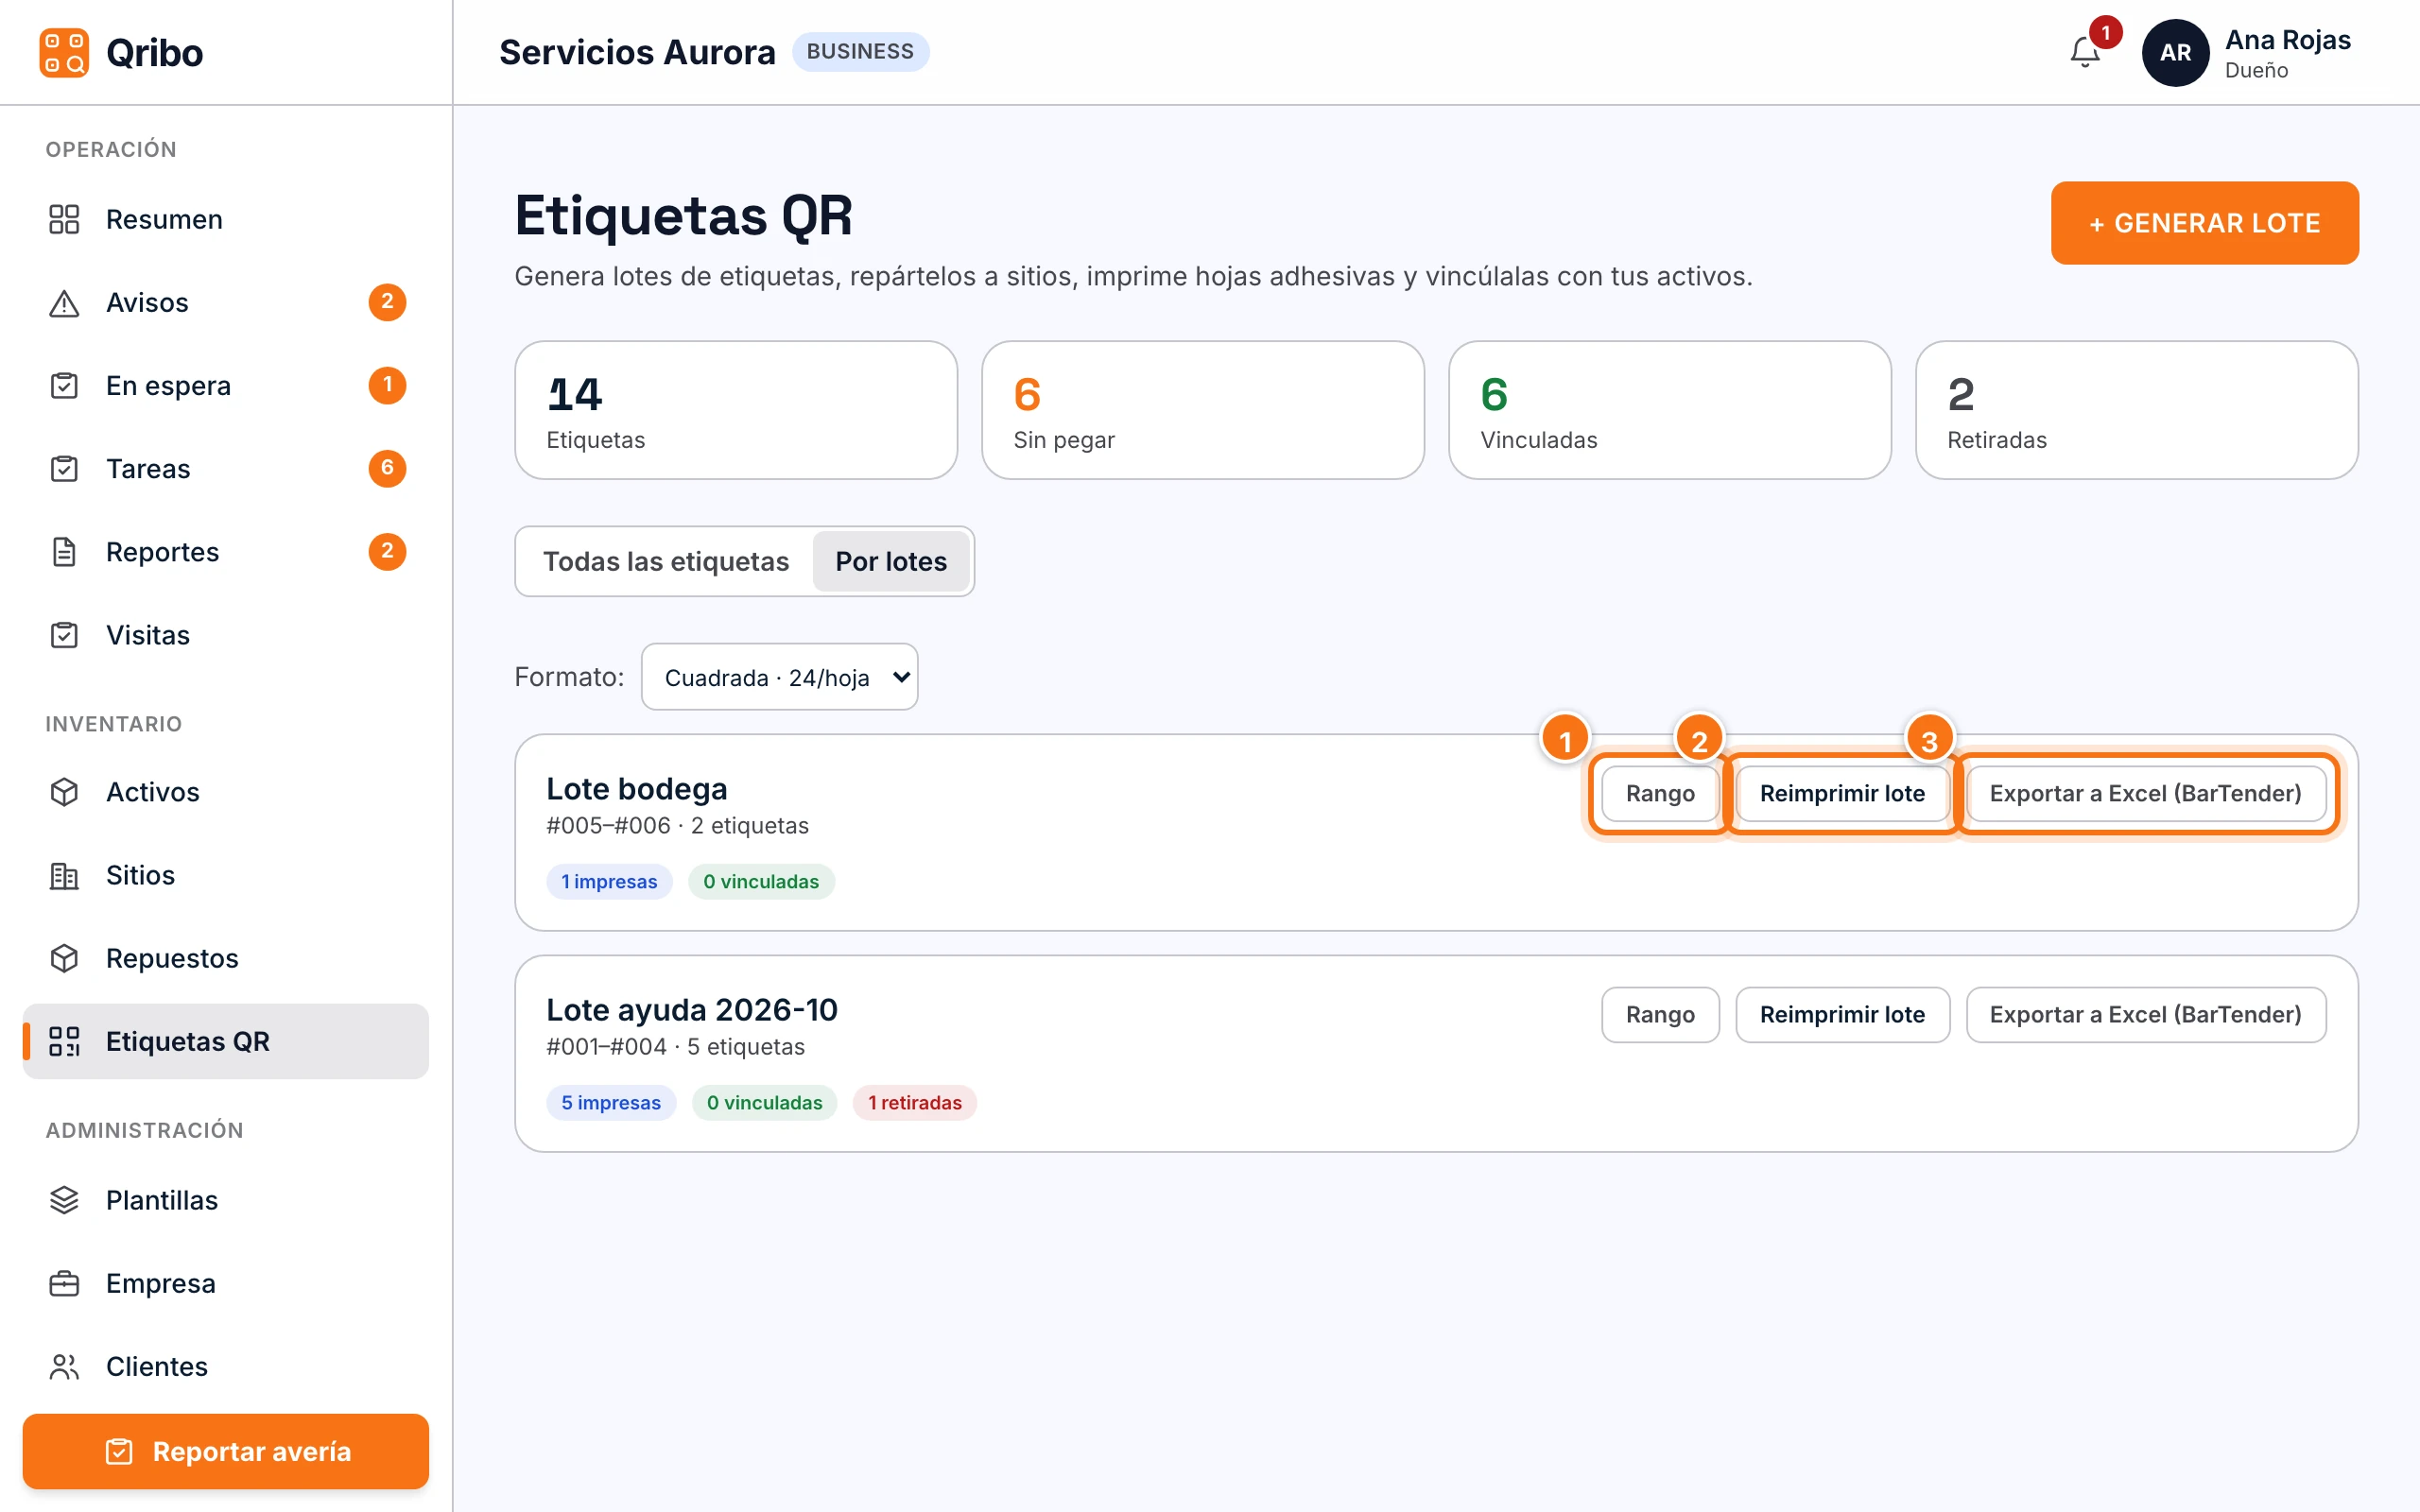The height and width of the screenshot is (1512, 2420).
Task: Switch to Todas las etiquetas tab
Action: [x=666, y=561]
